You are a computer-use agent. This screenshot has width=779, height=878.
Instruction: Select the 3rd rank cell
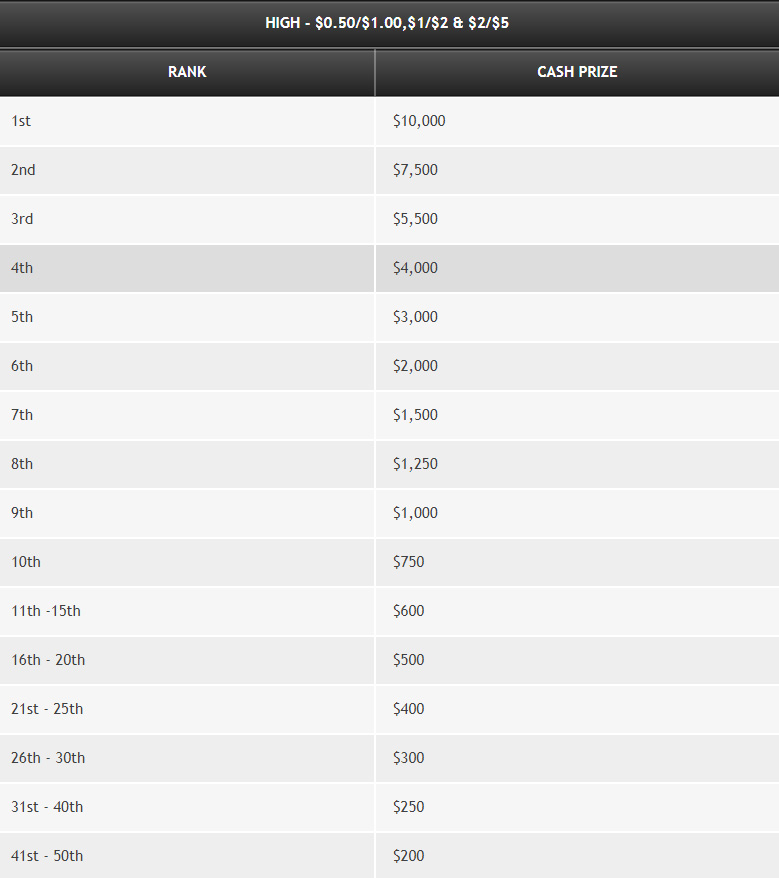pos(187,219)
